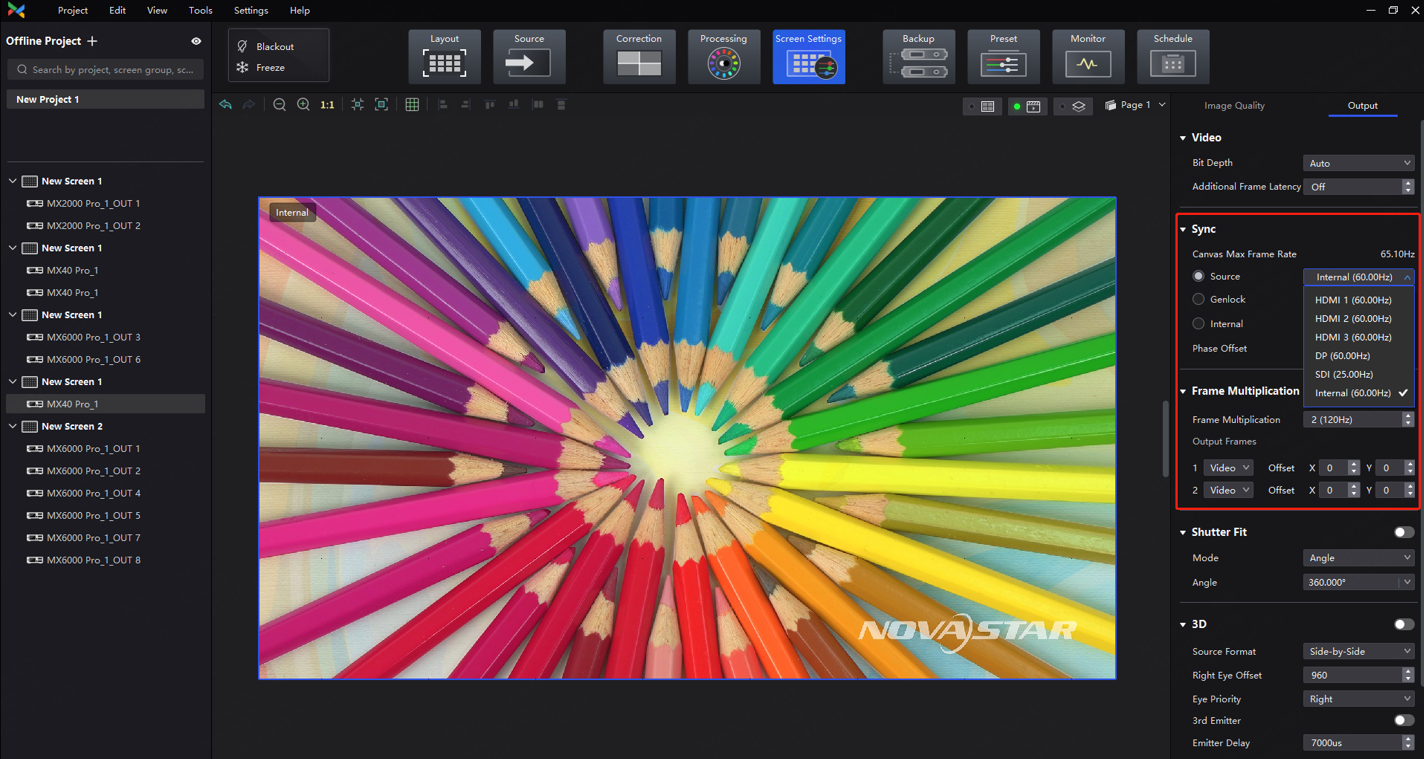Open the Schedule module

click(x=1173, y=56)
